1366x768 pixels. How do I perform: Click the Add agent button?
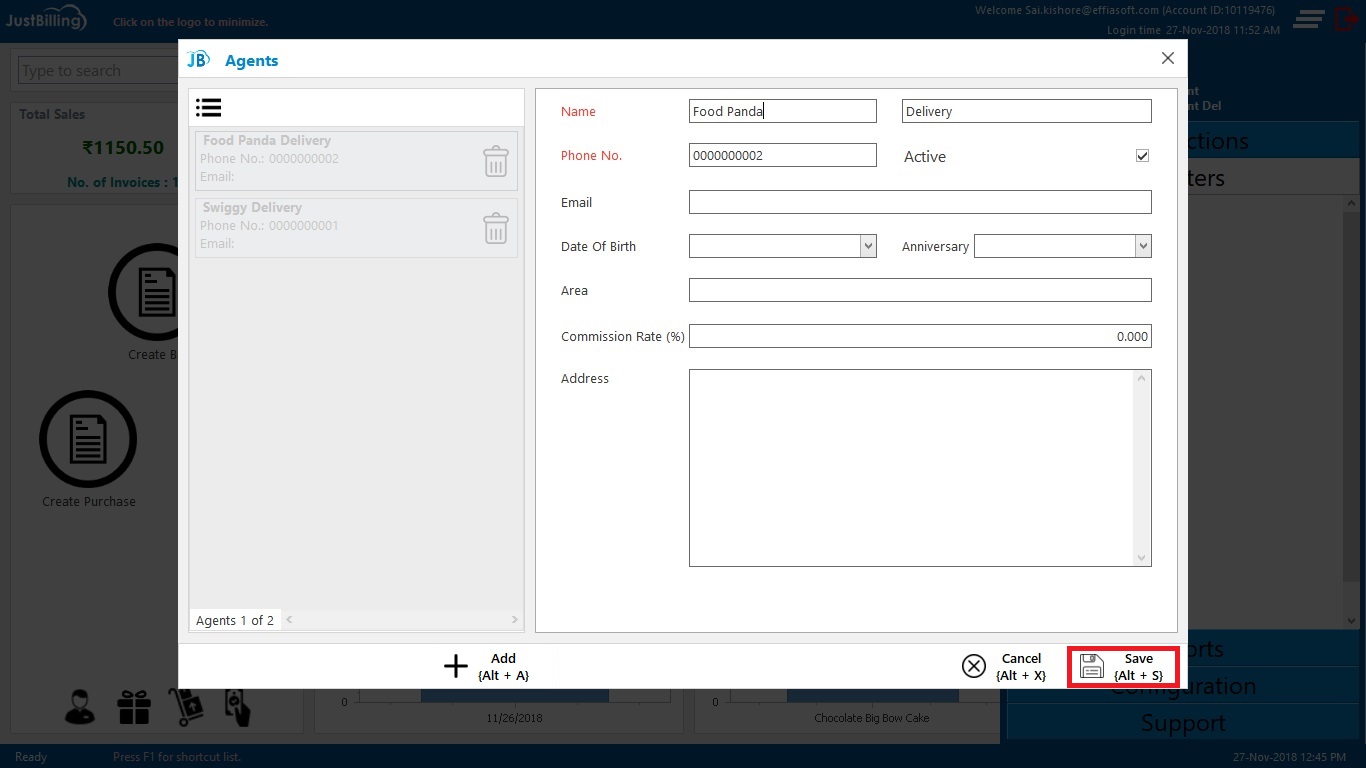point(487,667)
